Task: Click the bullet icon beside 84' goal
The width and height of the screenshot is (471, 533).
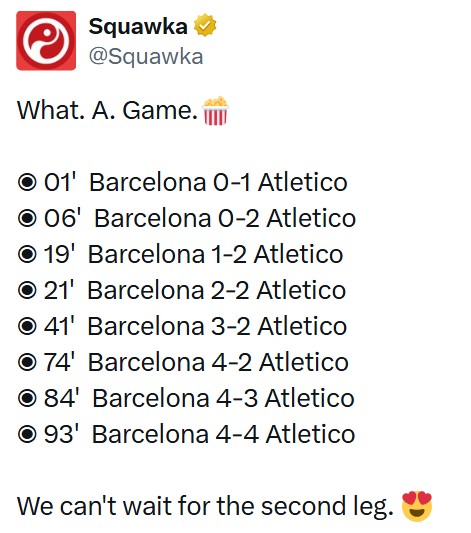Action: coord(27,398)
